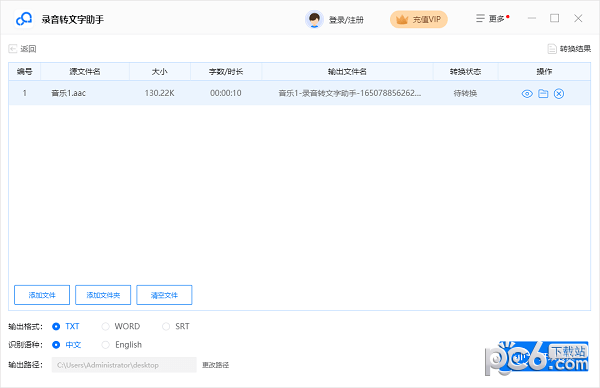This screenshot has height=388, width=600.
Task: Click the app logo icon
Action: [x=24, y=19]
